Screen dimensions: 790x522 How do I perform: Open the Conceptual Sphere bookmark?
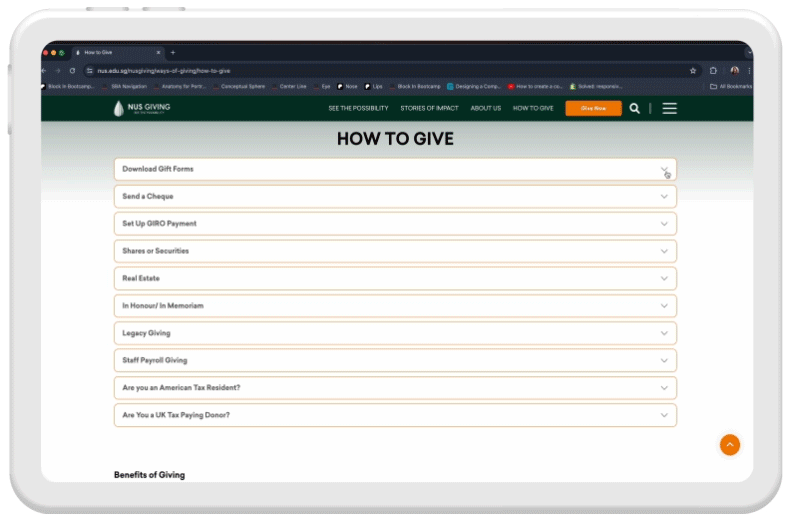click(239, 87)
